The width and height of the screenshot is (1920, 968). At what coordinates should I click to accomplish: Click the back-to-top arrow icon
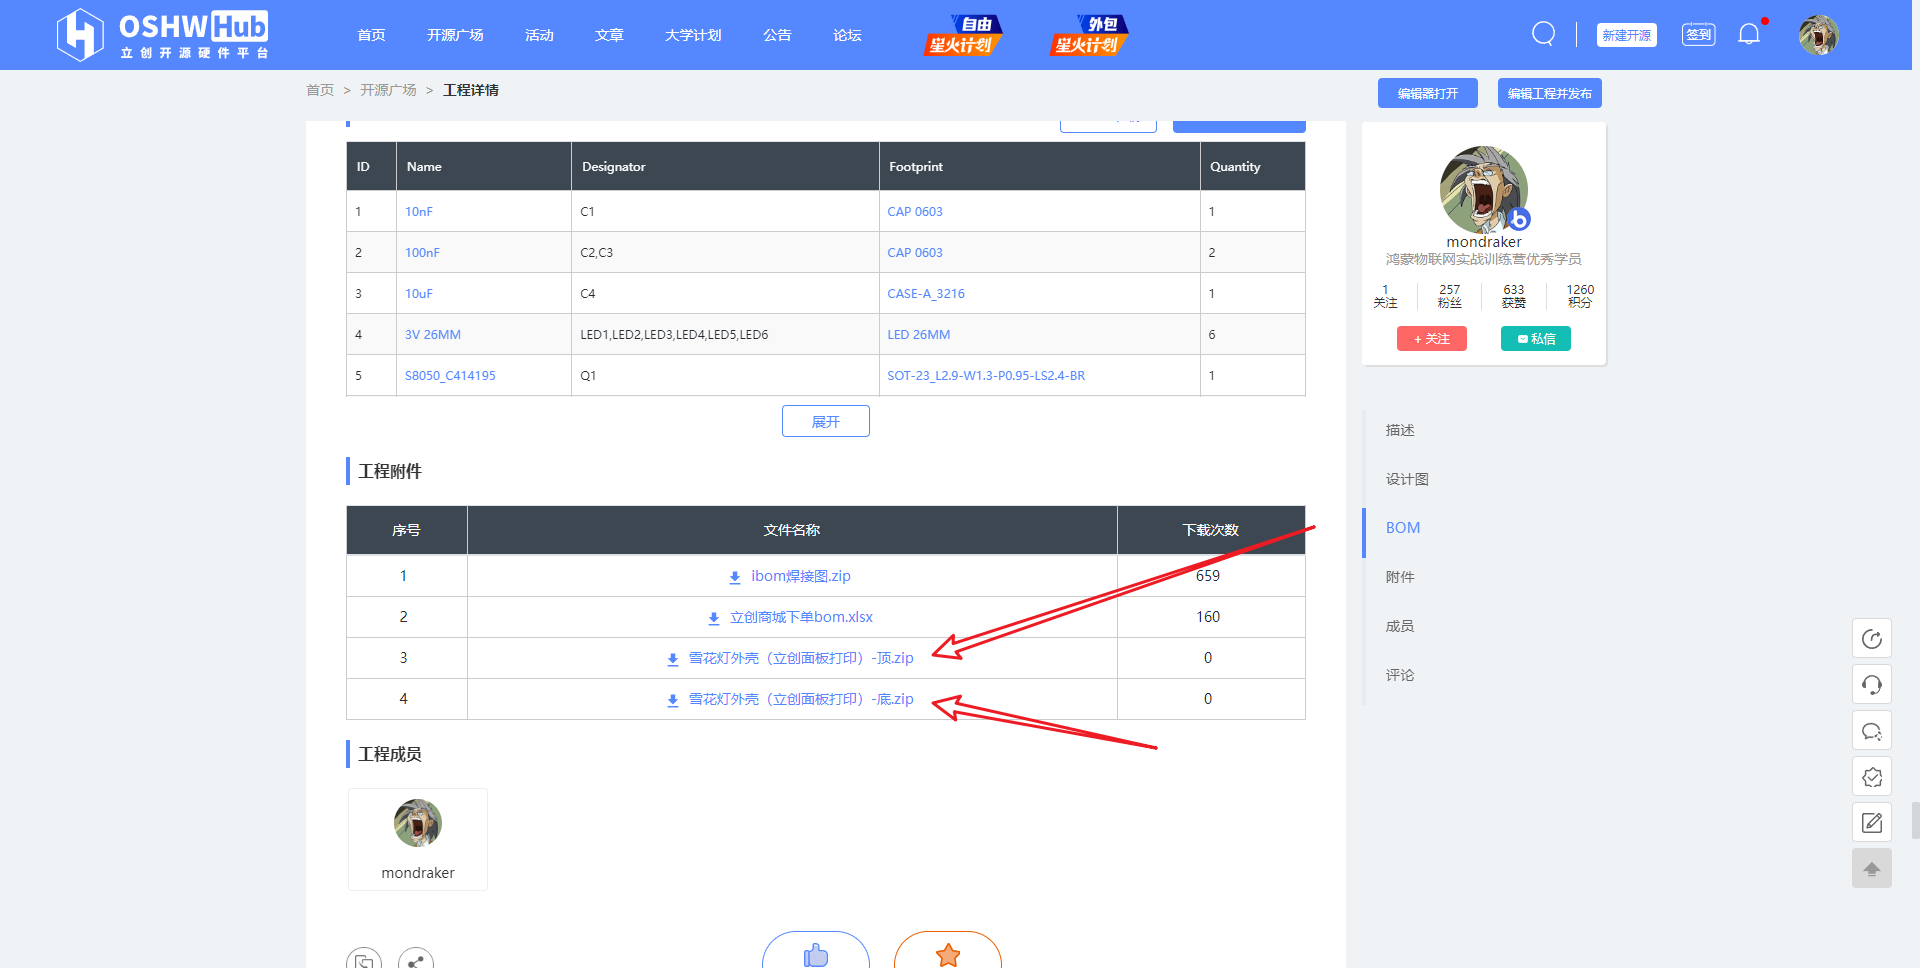click(1872, 868)
